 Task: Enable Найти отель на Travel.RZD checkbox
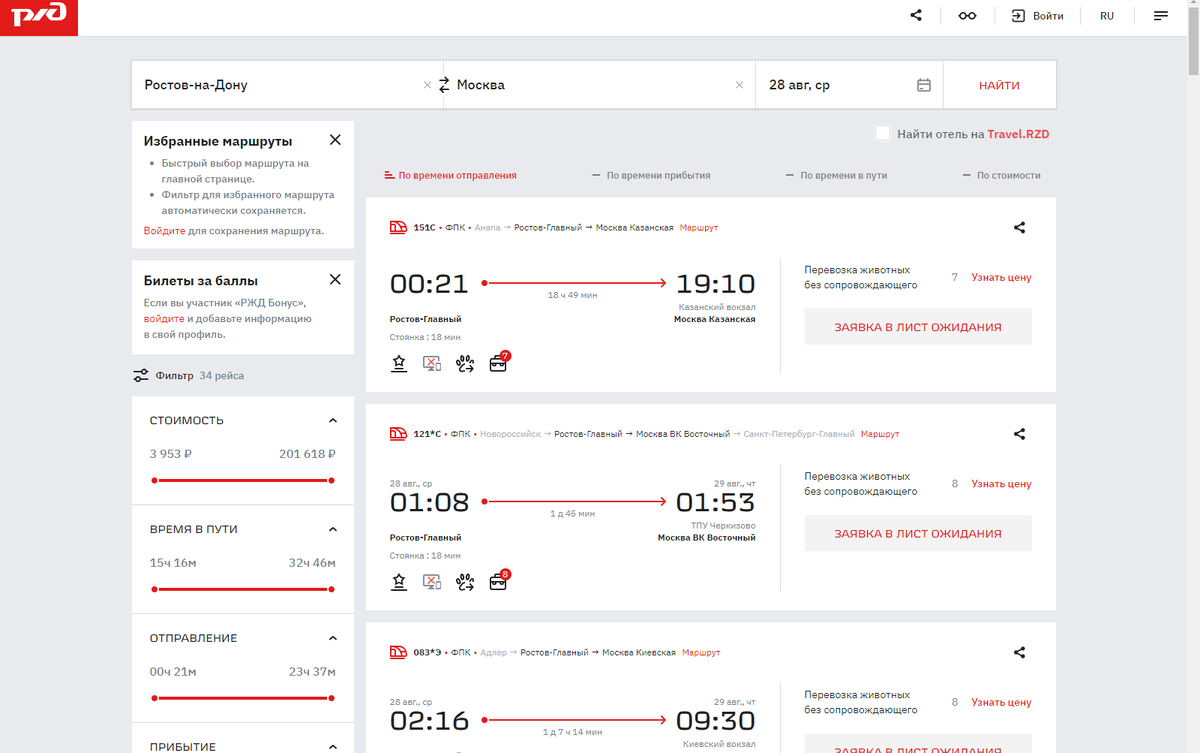[x=882, y=133]
